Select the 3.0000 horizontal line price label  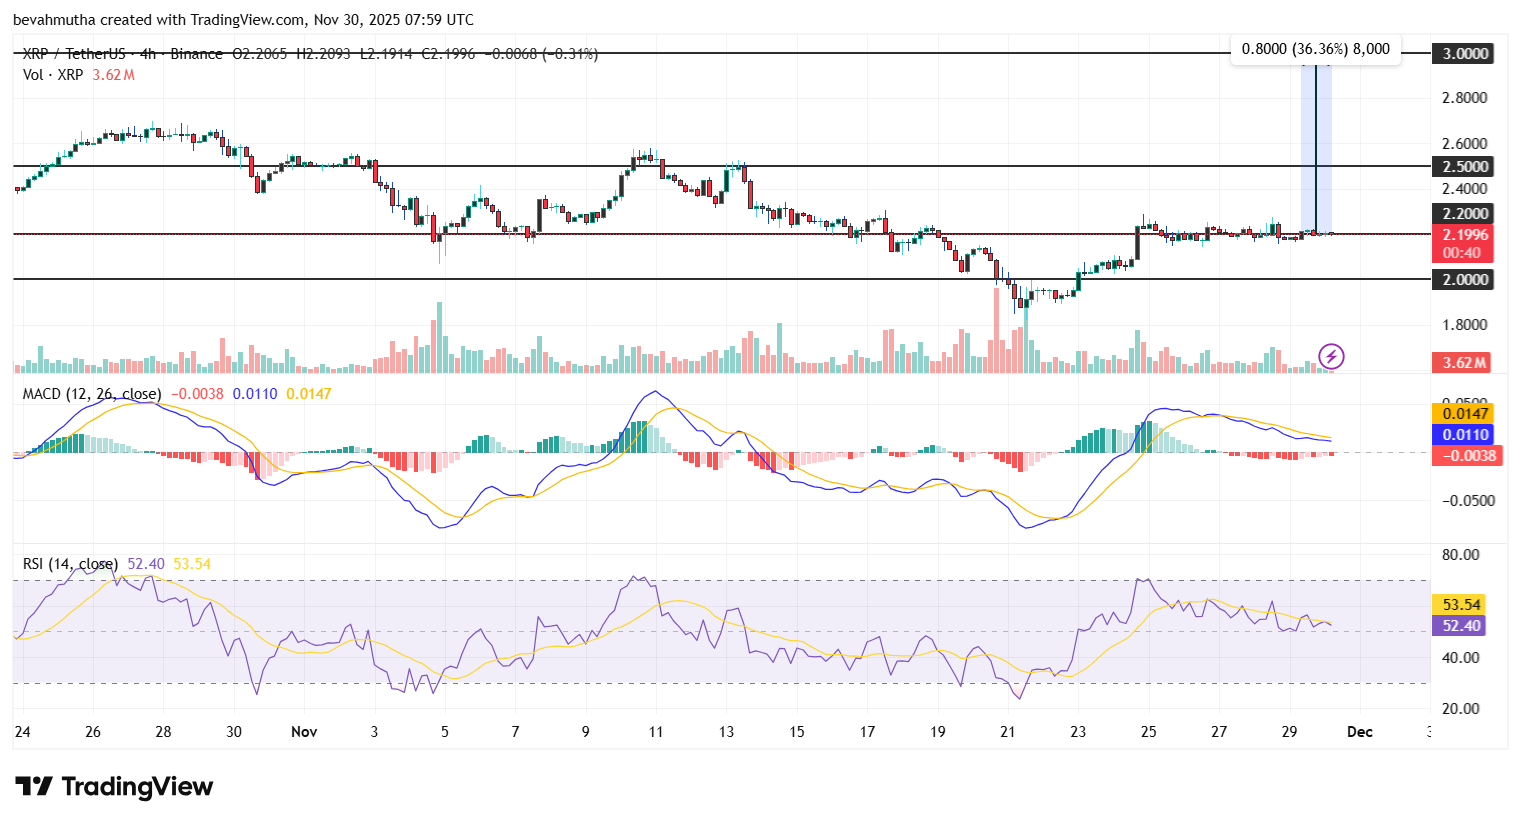[x=1464, y=54]
